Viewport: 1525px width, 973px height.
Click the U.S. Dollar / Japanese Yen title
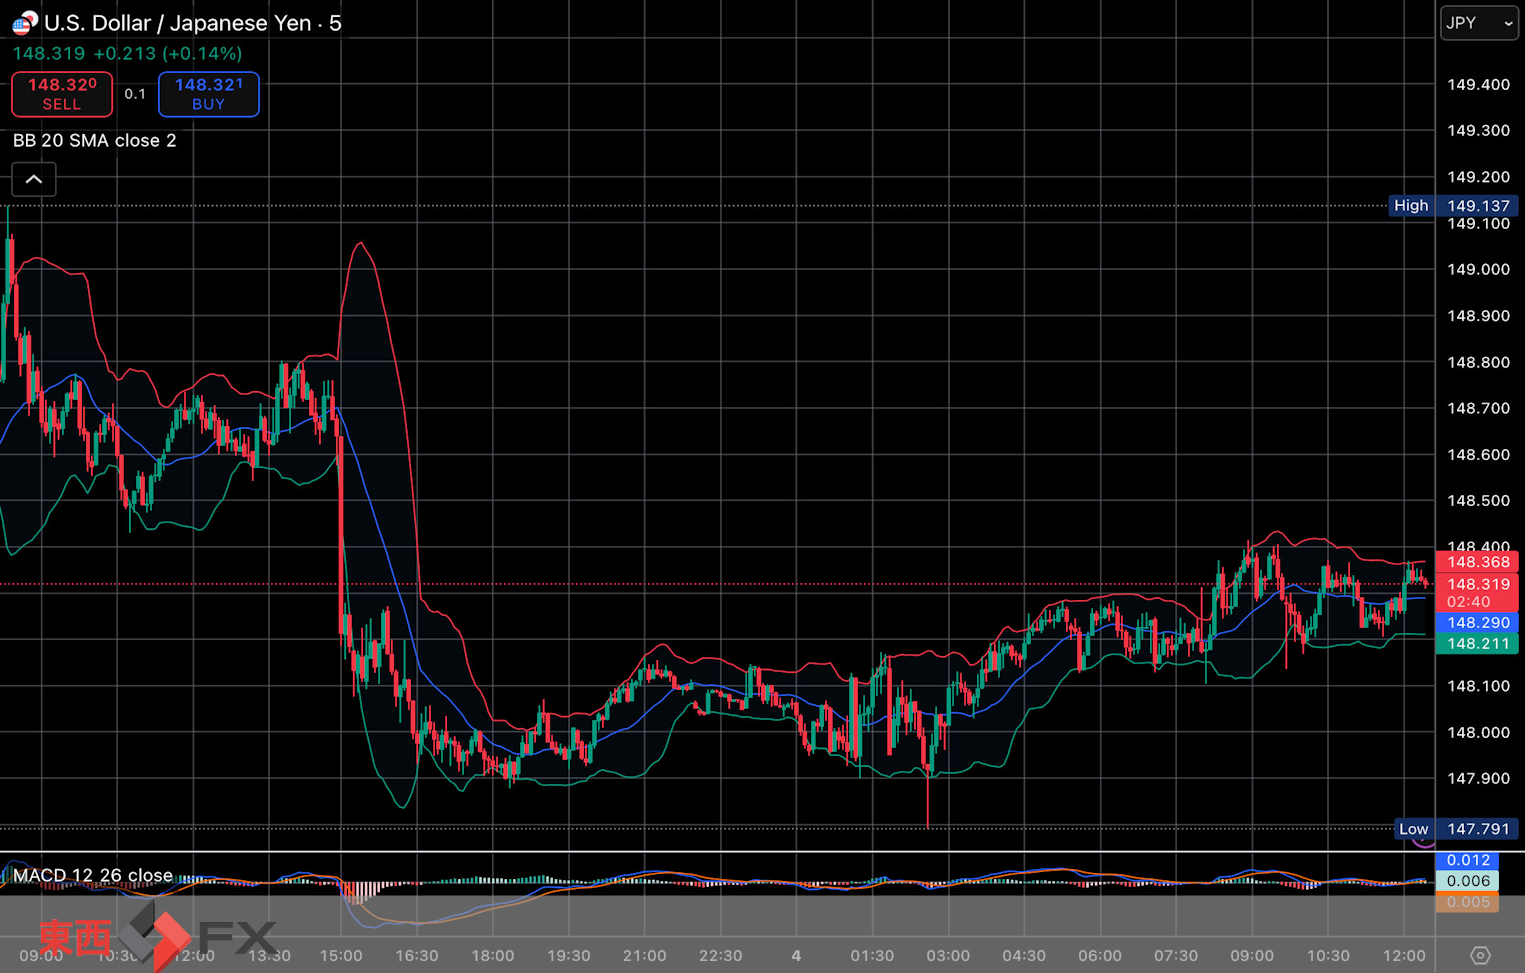[x=192, y=23]
